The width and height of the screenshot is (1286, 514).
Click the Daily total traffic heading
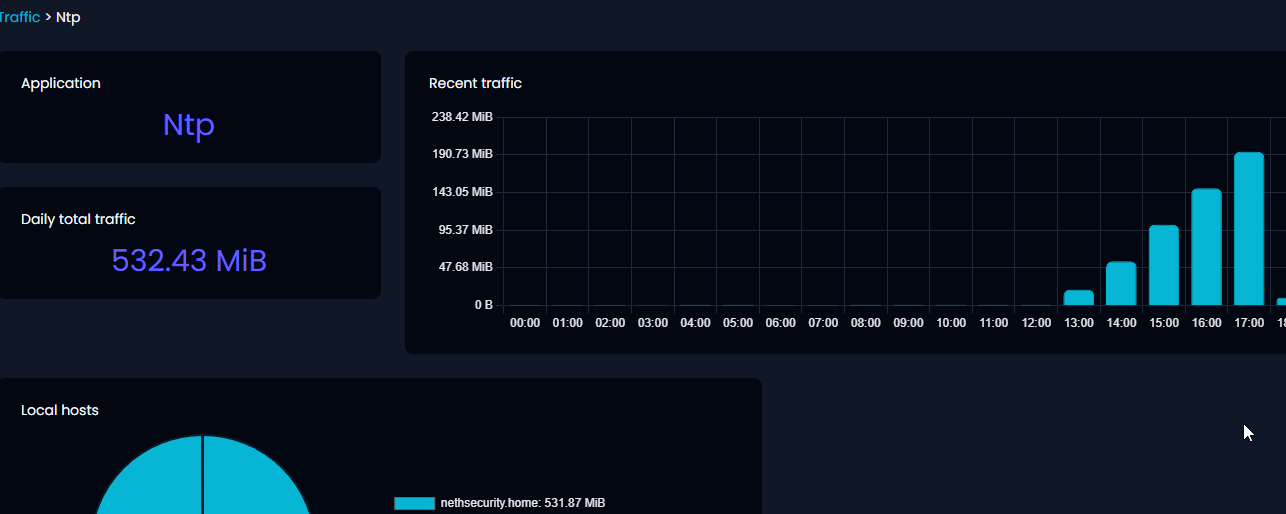click(78, 219)
